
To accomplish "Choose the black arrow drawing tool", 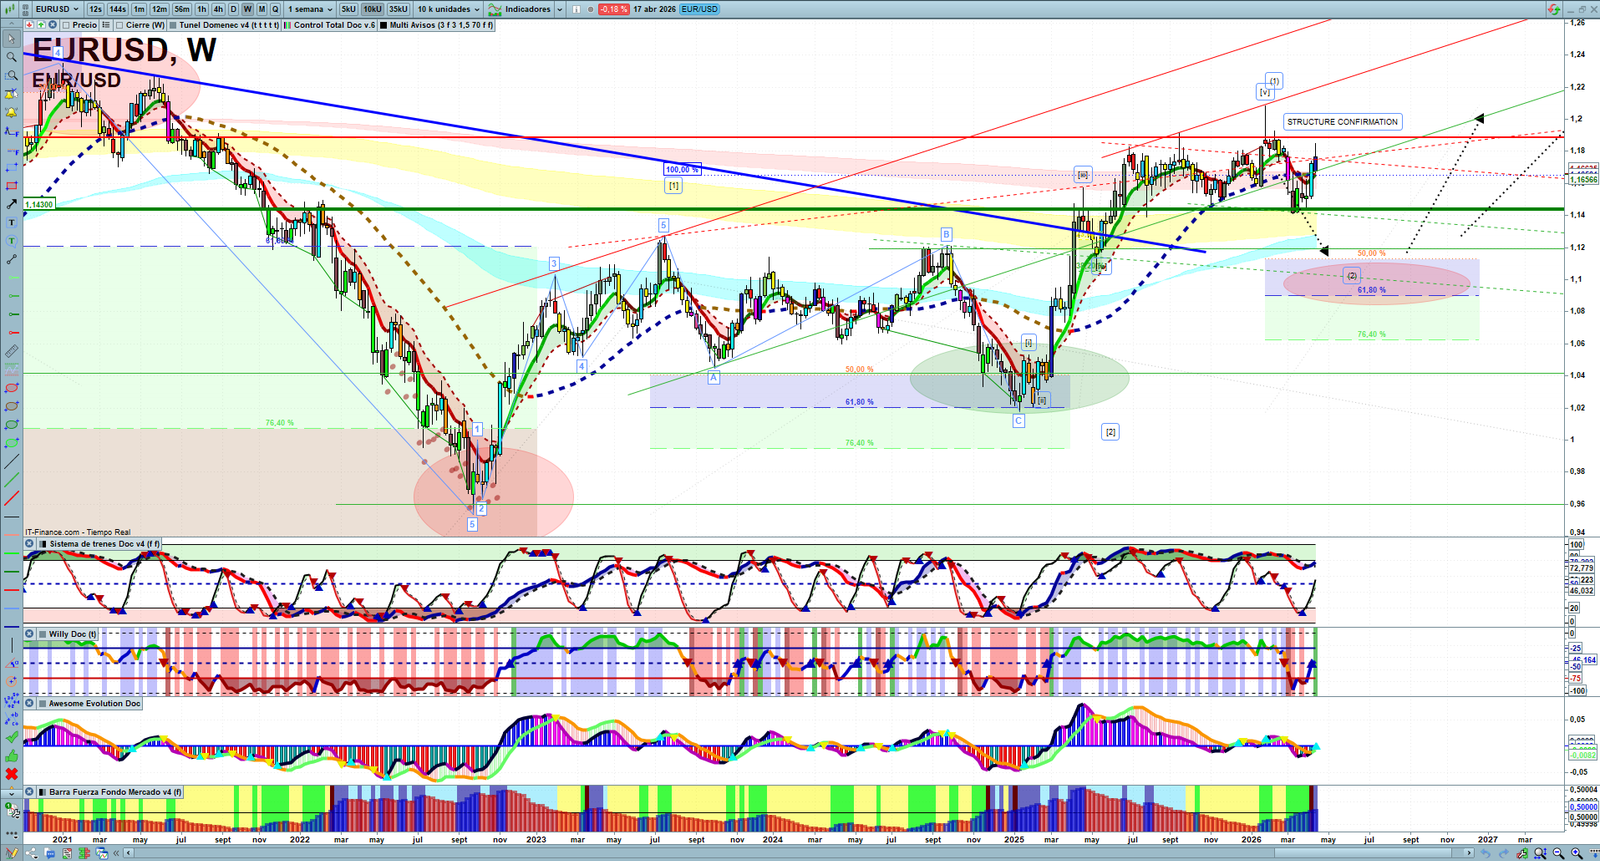I will tap(11, 204).
